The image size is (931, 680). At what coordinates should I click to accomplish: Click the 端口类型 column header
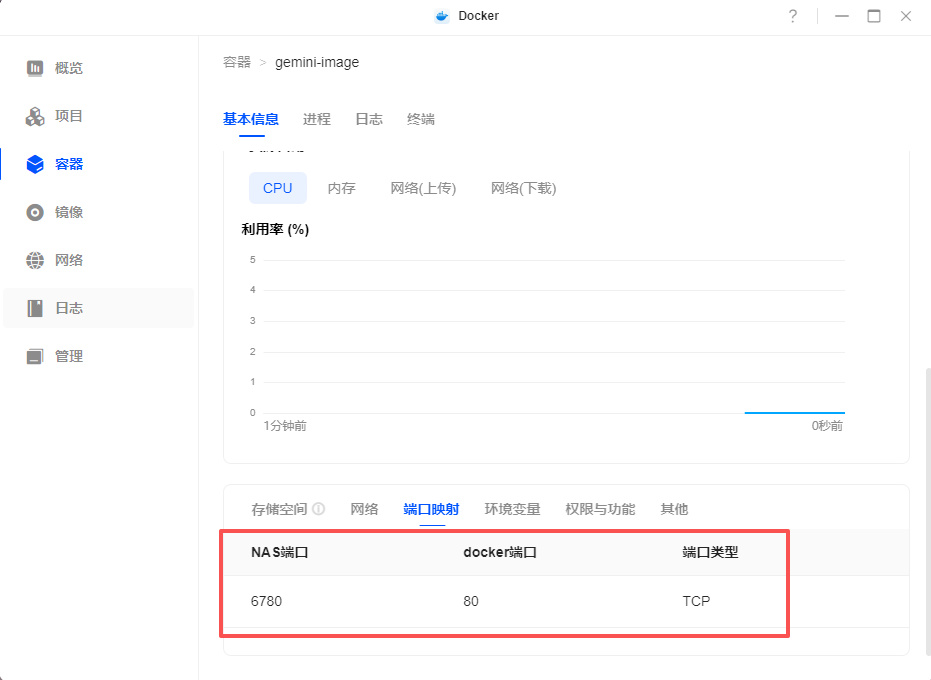point(710,552)
